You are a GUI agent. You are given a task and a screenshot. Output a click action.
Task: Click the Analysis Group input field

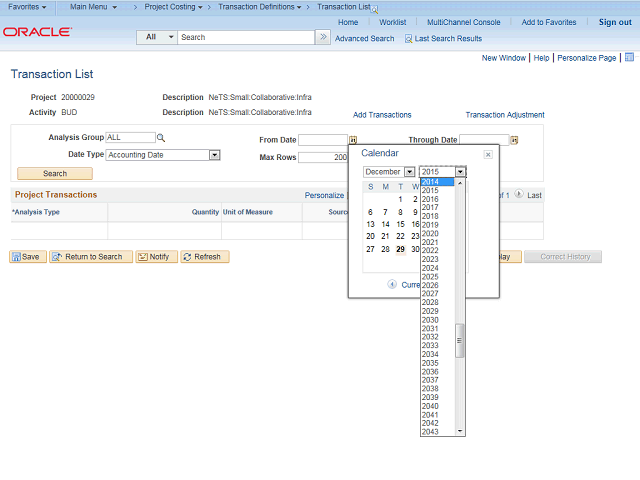click(x=130, y=138)
